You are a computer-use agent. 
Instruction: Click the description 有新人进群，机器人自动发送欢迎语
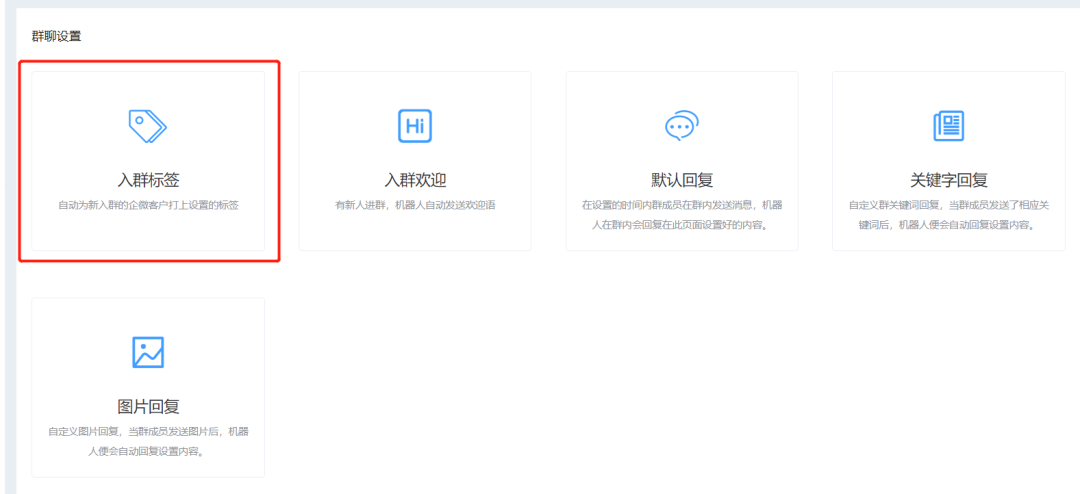coord(415,205)
